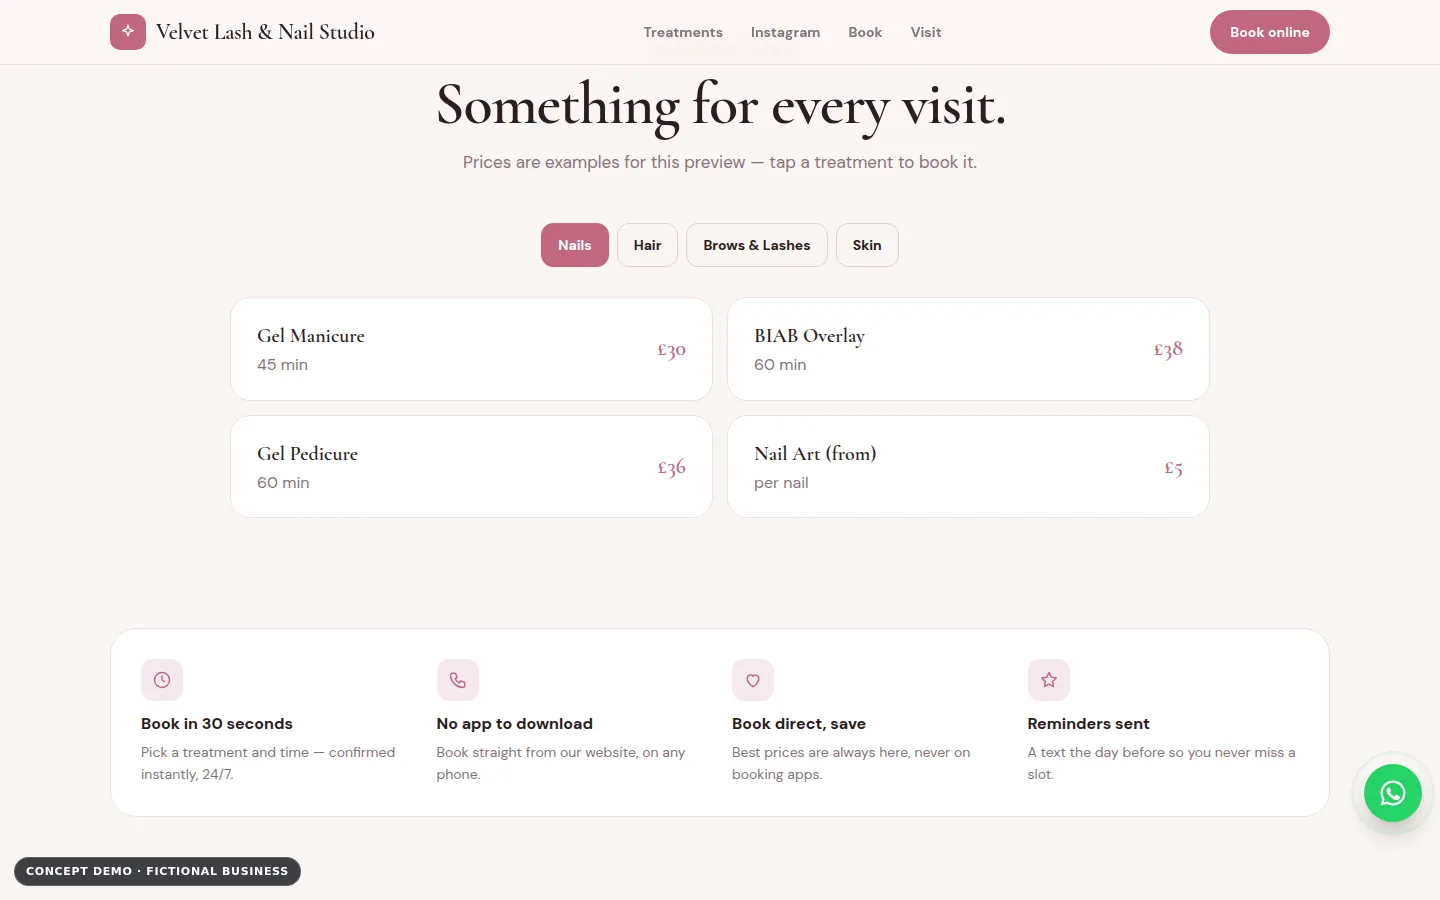Open the Instagram nav link
Screen dimensions: 1440x900
click(785, 32)
